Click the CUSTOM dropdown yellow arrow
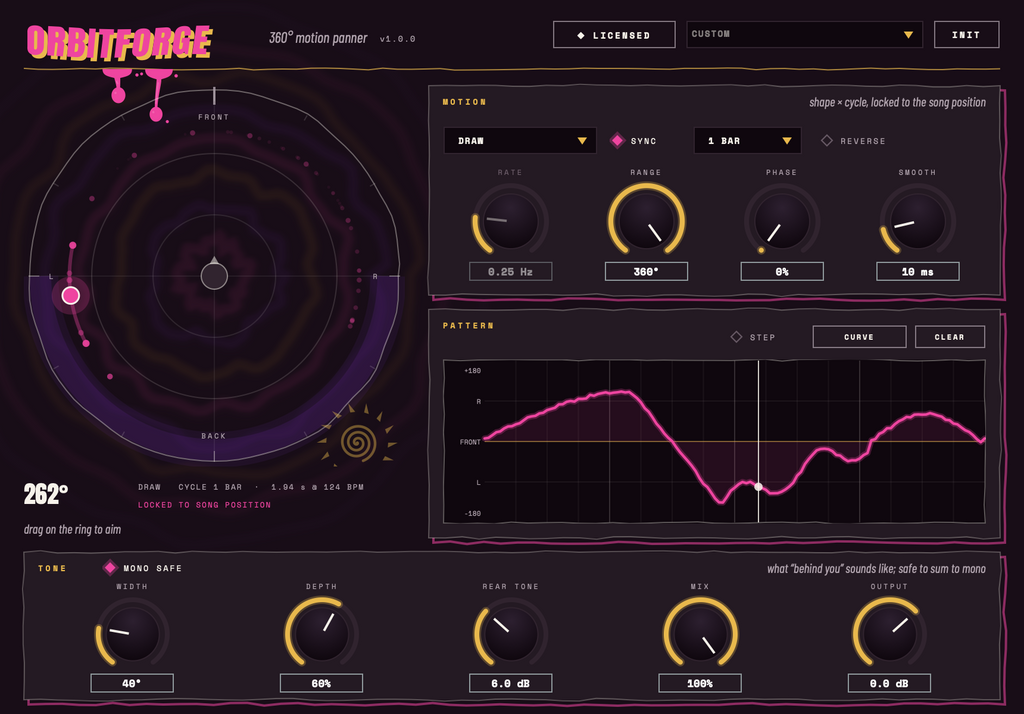1024x714 pixels. (908, 35)
